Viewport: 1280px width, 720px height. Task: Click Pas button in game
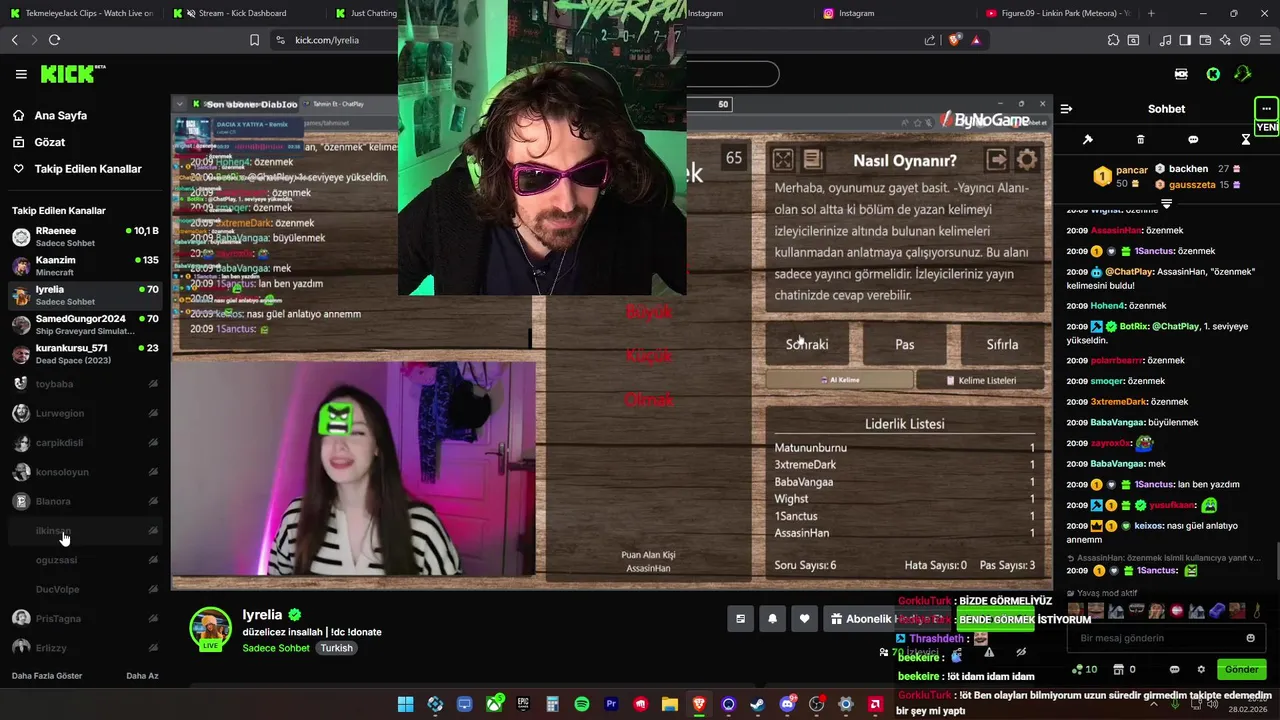click(904, 344)
